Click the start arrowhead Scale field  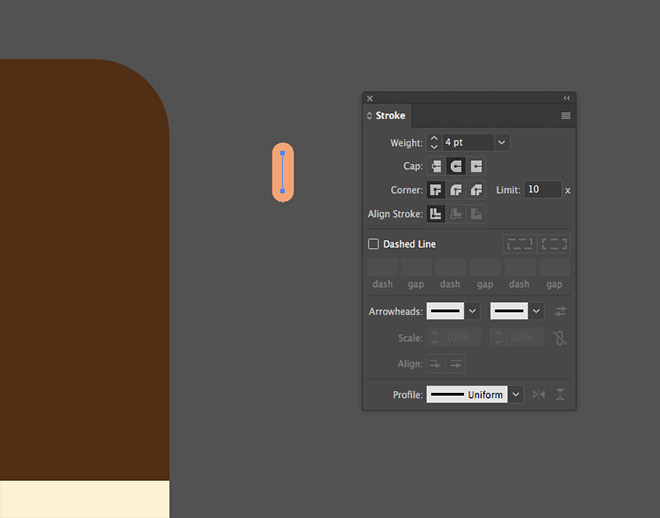click(461, 337)
